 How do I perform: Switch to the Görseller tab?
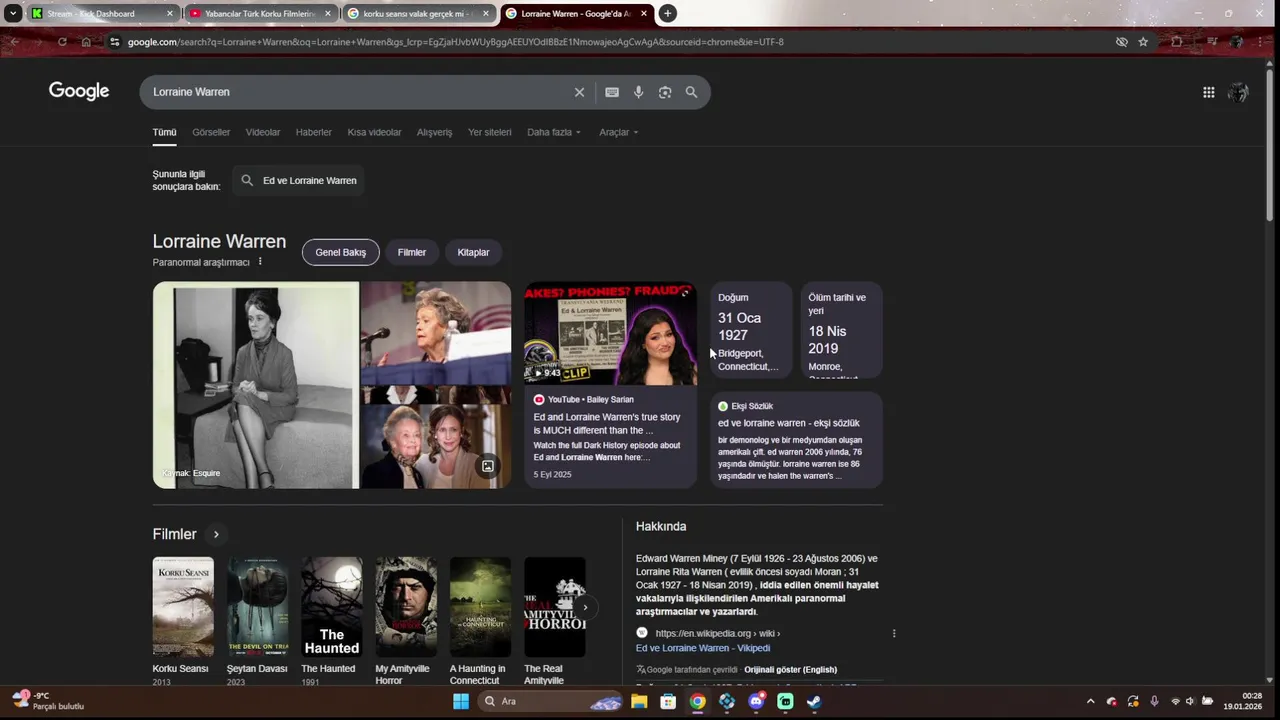(211, 132)
